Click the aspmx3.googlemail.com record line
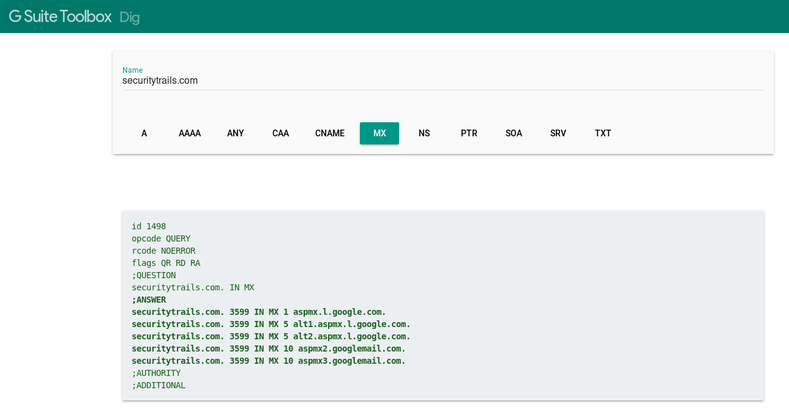The width and height of the screenshot is (789, 420). point(269,361)
